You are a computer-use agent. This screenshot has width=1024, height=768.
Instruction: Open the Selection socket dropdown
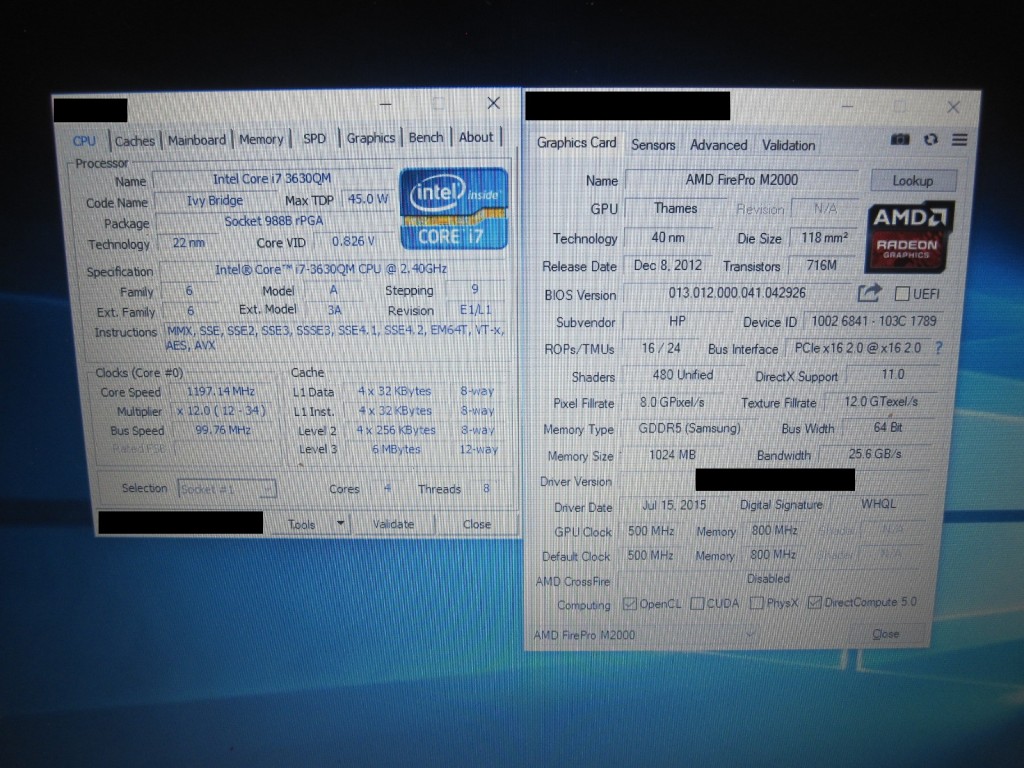click(227, 488)
